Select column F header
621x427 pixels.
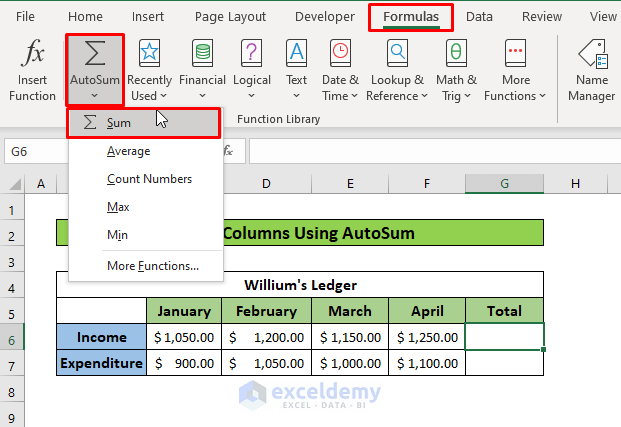(427, 184)
